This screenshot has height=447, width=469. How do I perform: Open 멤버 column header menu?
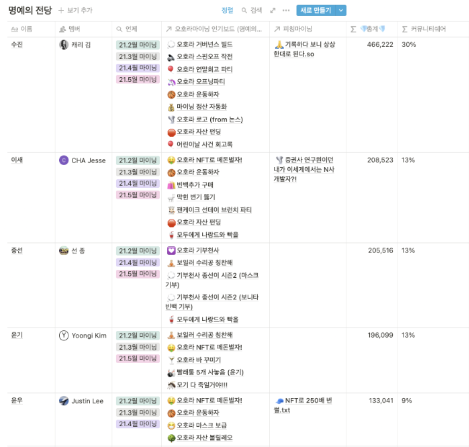click(x=84, y=29)
